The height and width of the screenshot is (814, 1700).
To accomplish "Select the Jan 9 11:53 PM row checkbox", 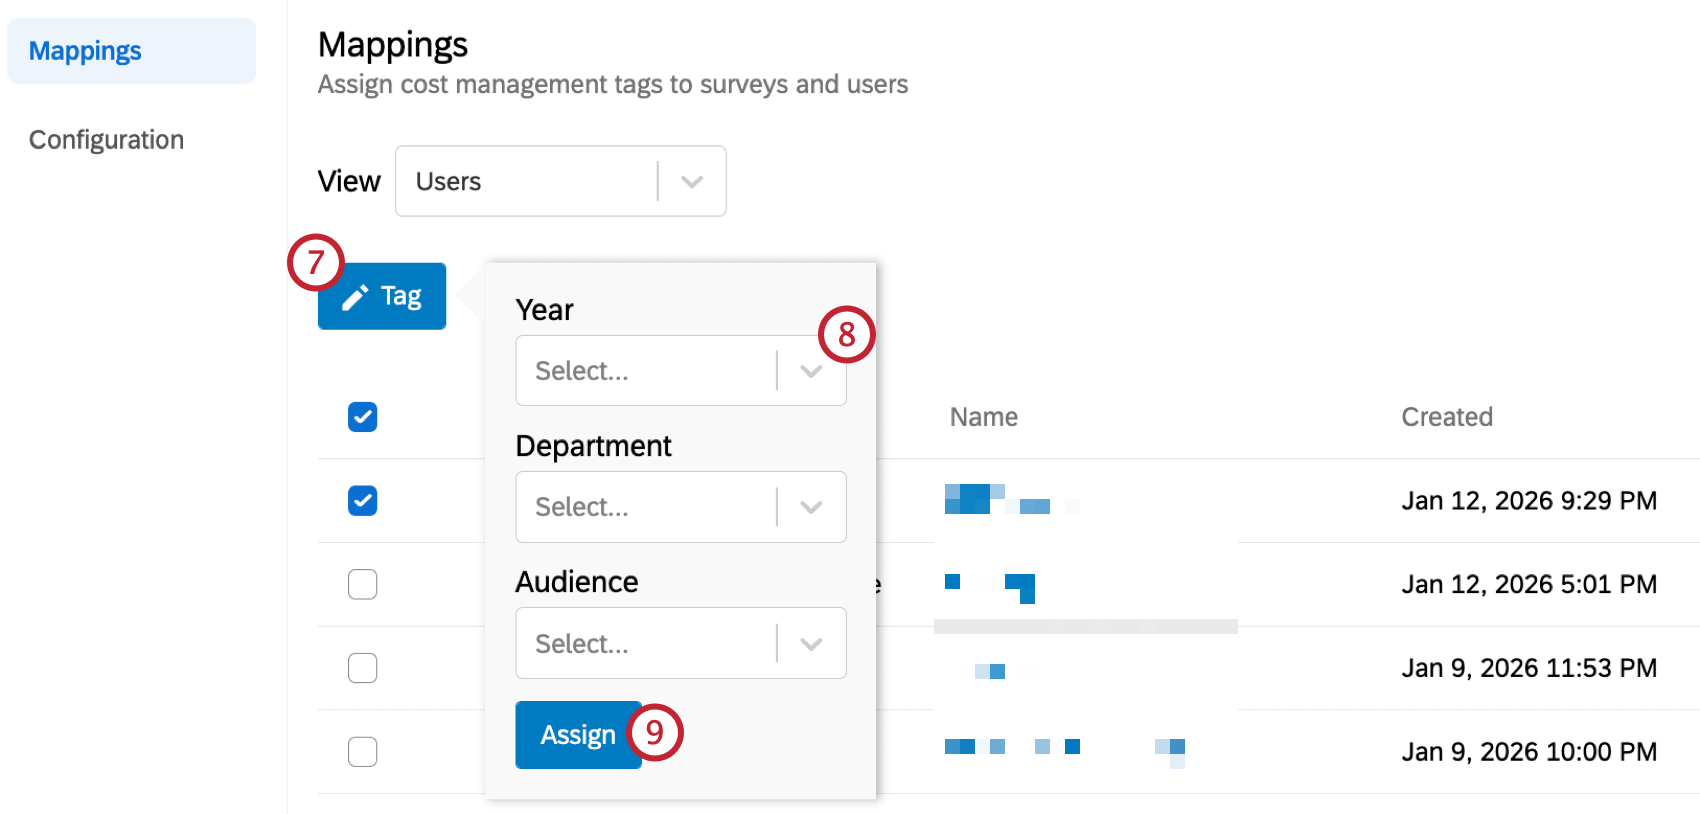I will pos(363,668).
